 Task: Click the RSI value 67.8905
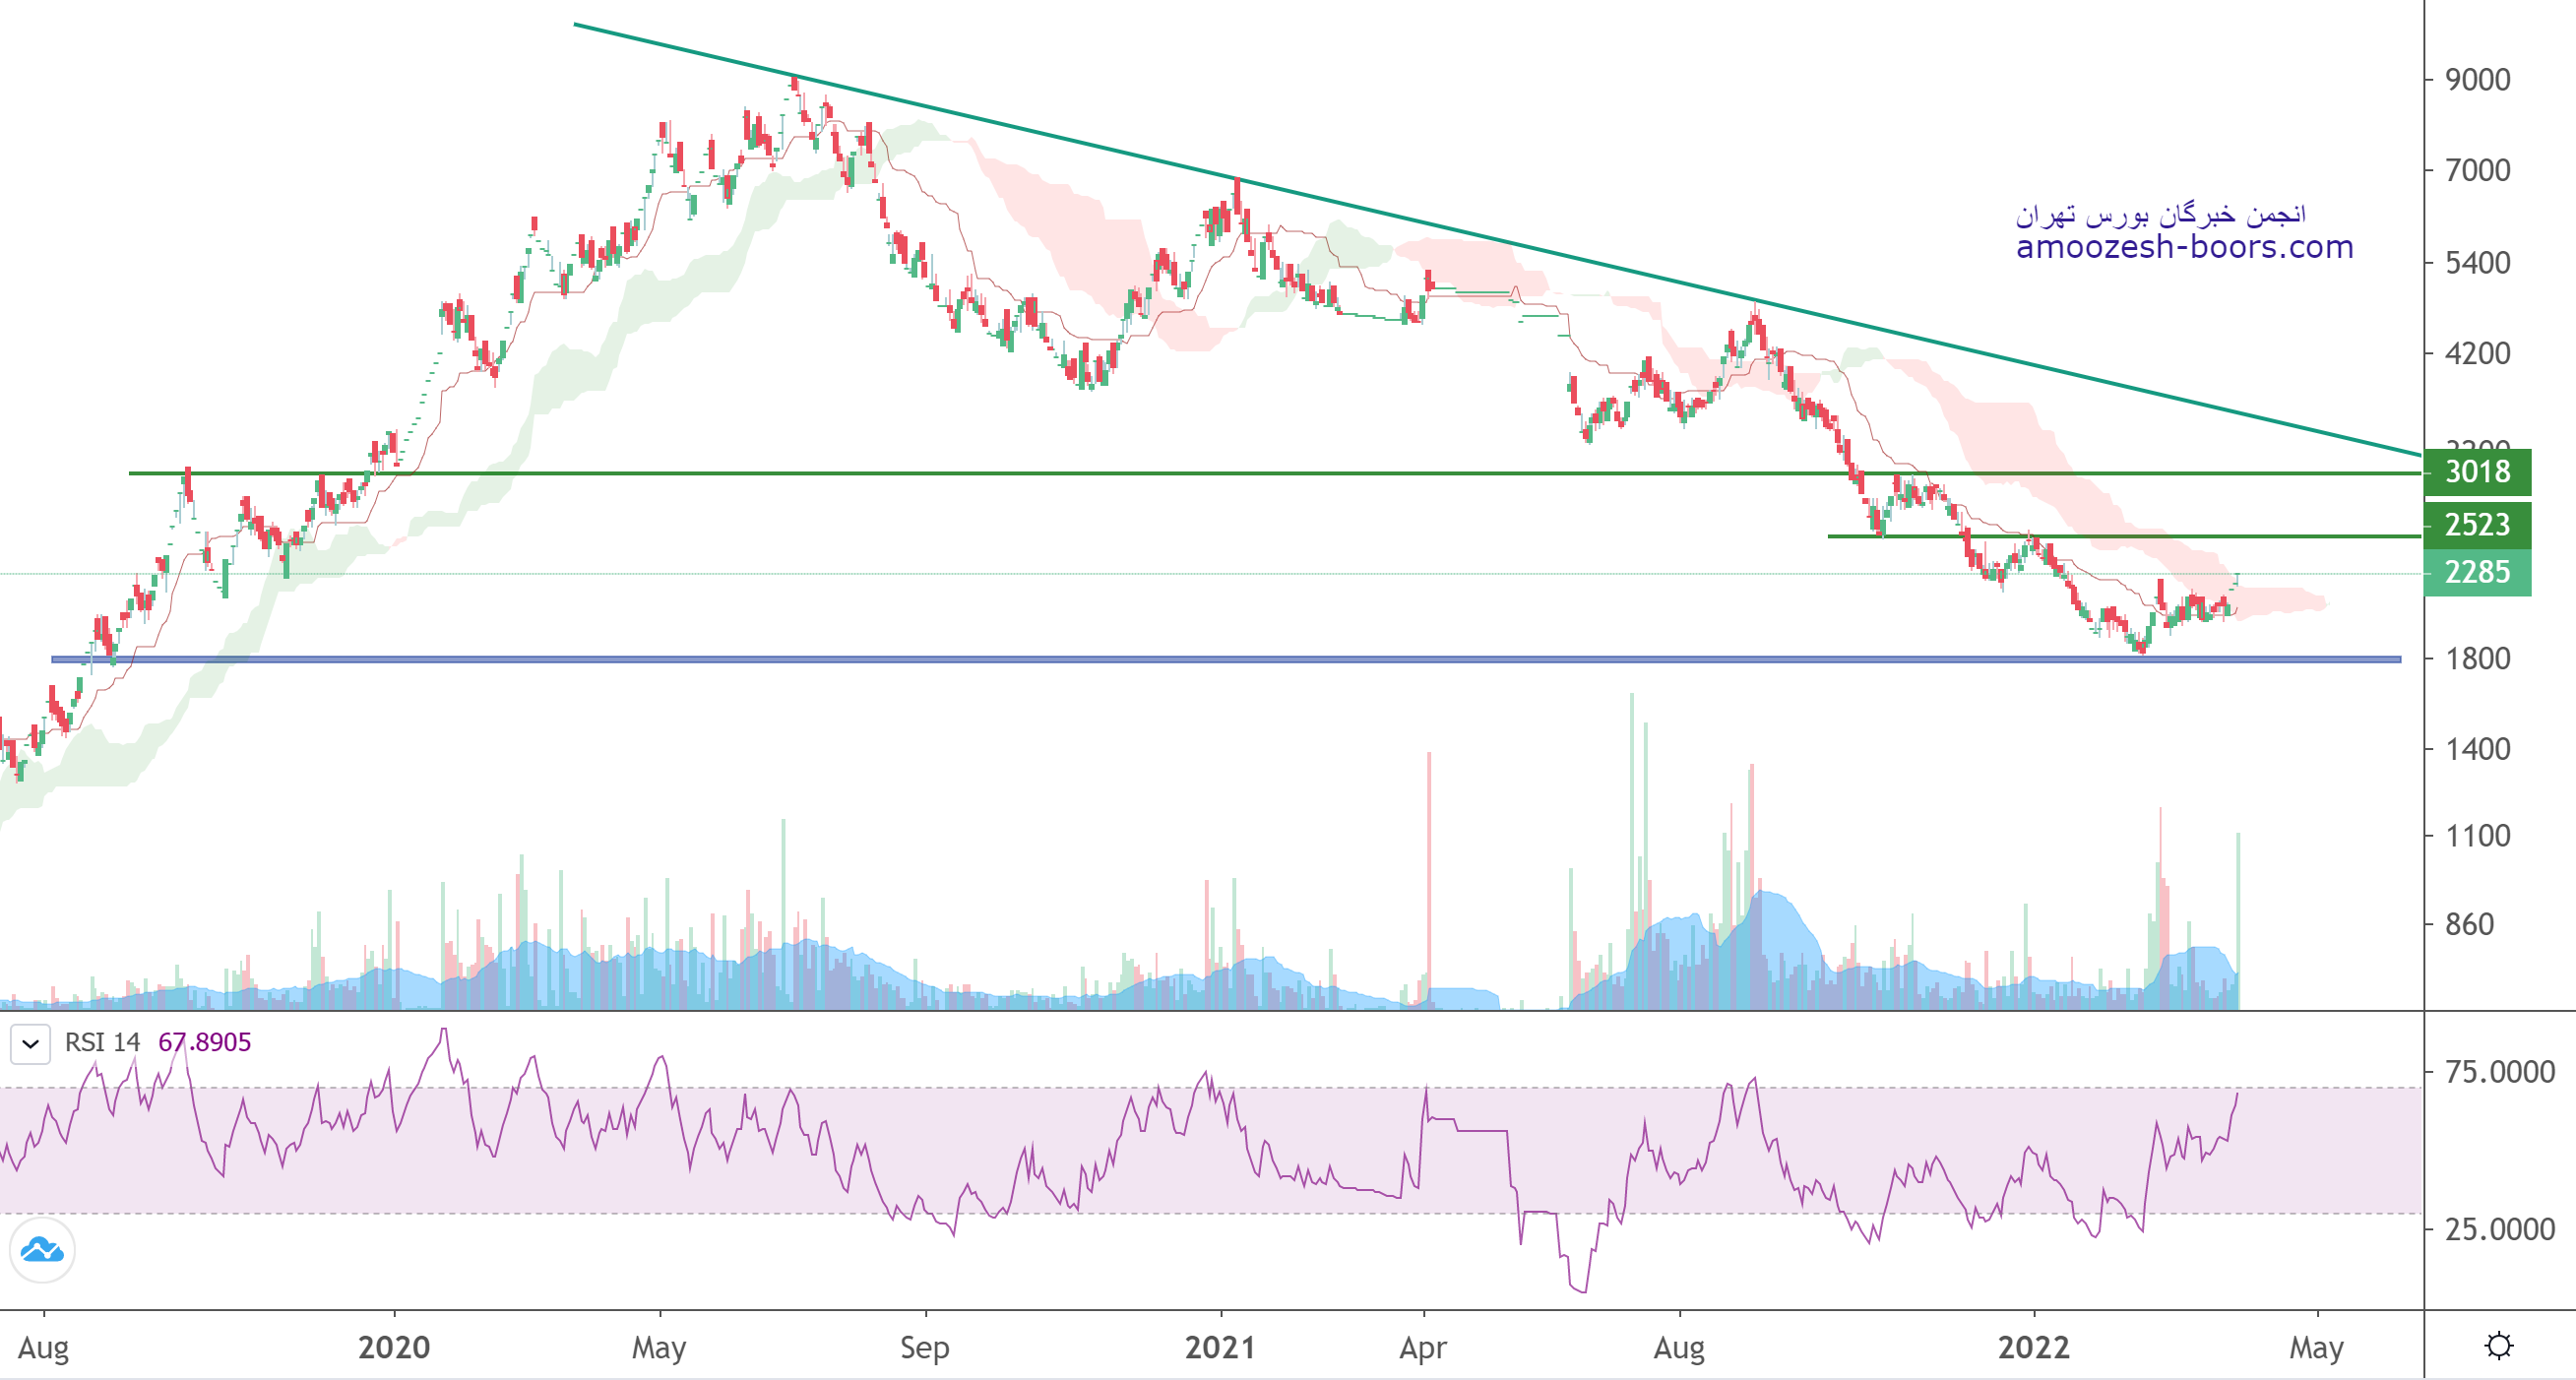[204, 1042]
